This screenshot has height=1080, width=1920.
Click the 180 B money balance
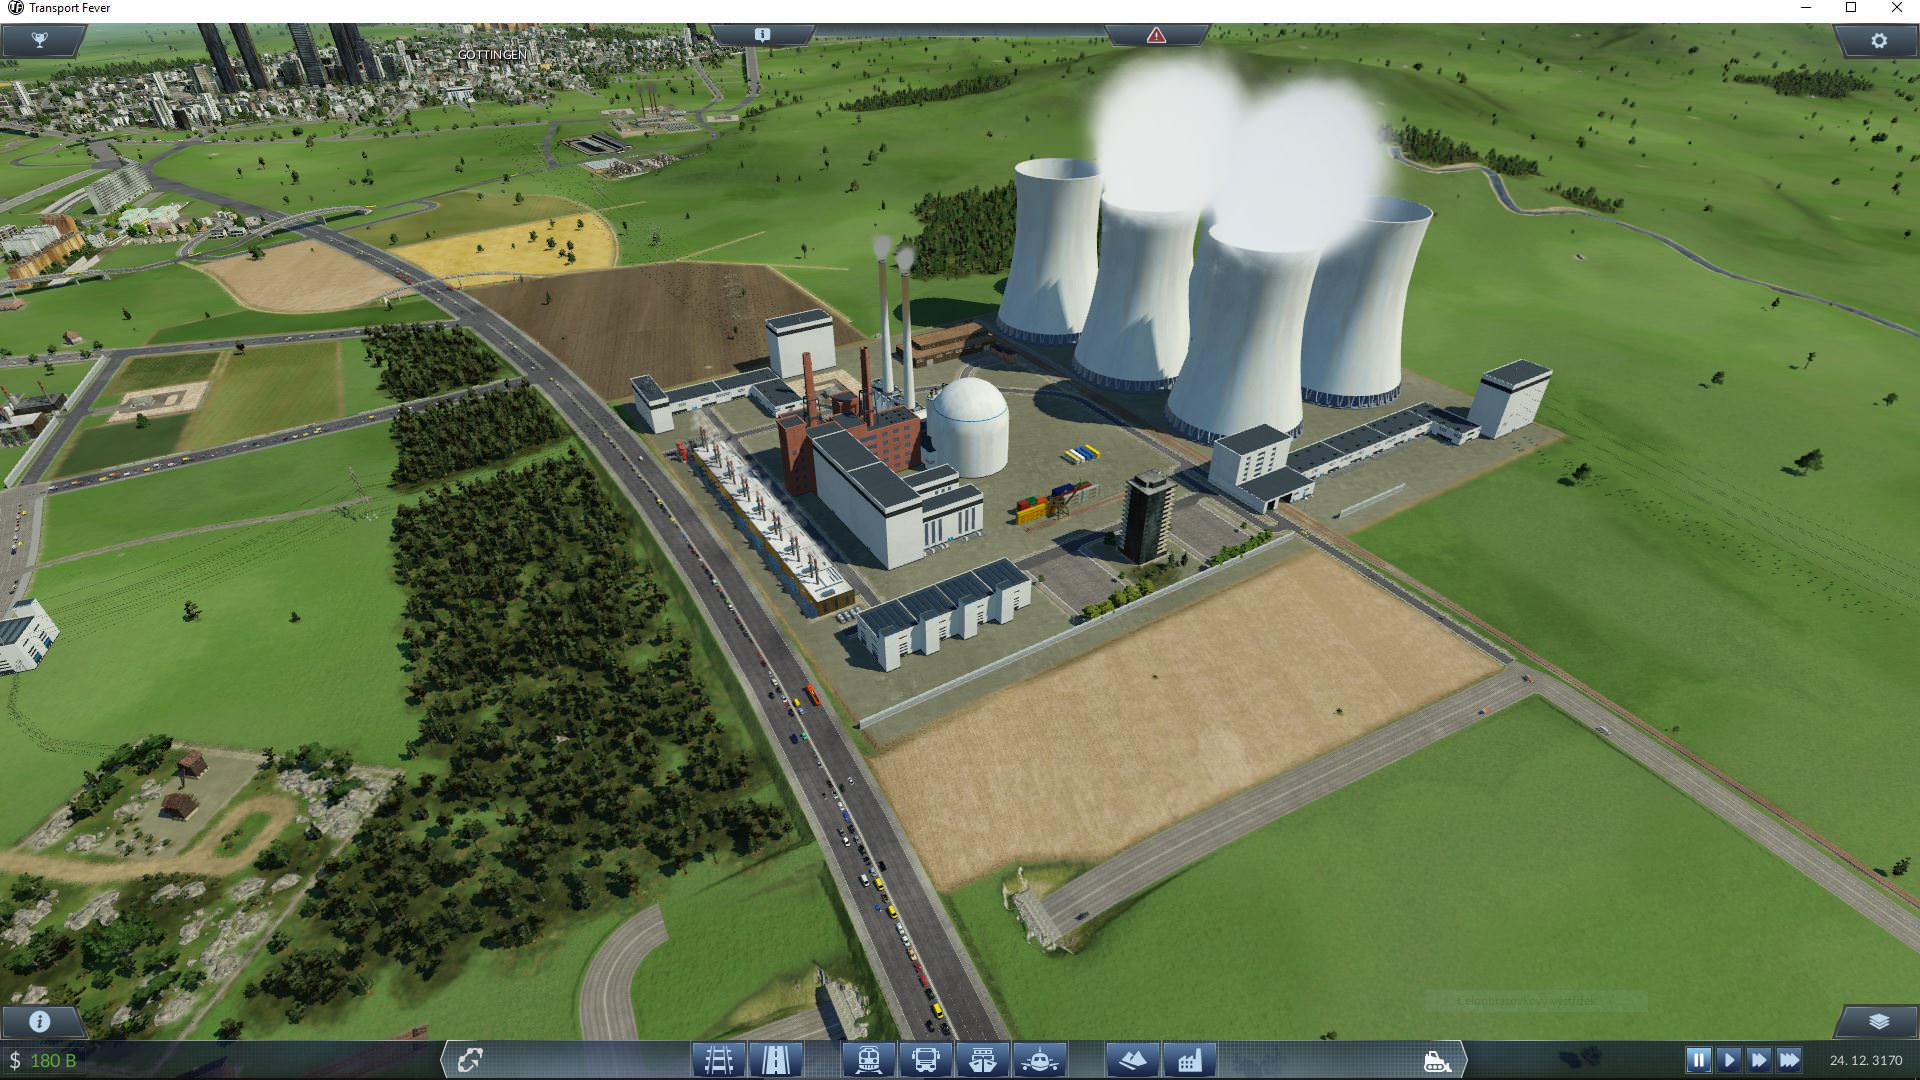53,1060
